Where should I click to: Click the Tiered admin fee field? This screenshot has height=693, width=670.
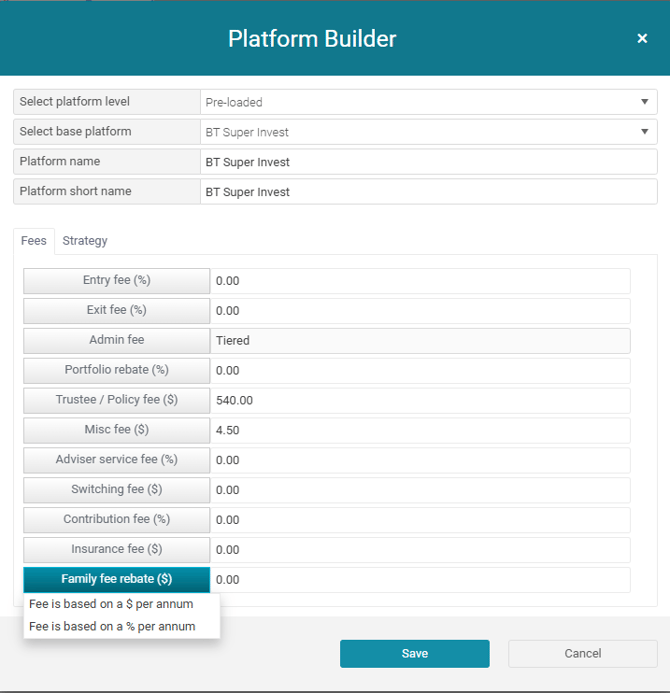coord(420,341)
